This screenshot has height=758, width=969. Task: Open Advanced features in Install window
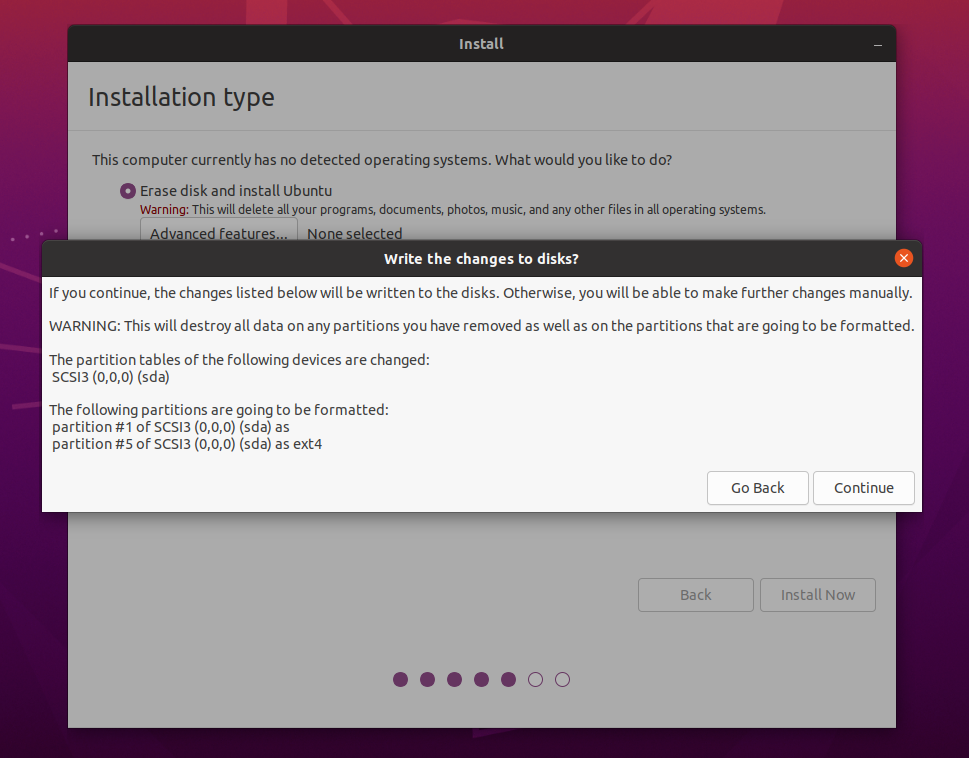pos(219,230)
